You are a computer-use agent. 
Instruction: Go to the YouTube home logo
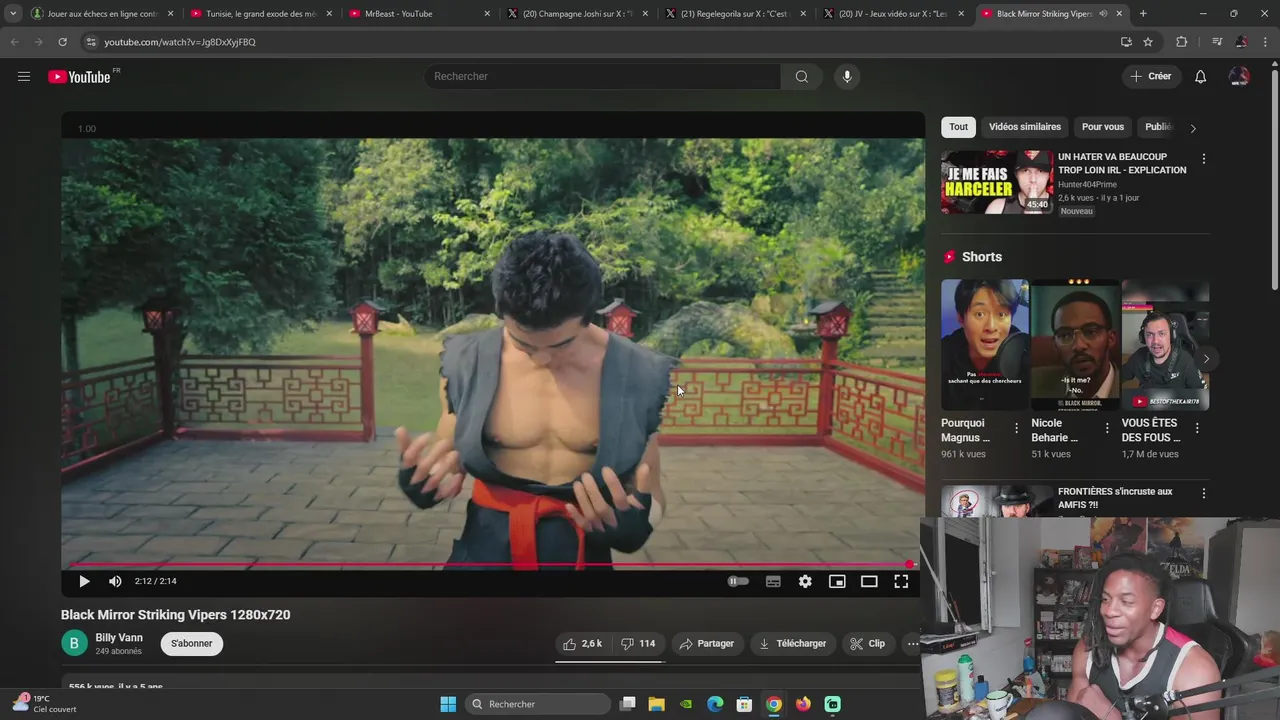(79, 77)
